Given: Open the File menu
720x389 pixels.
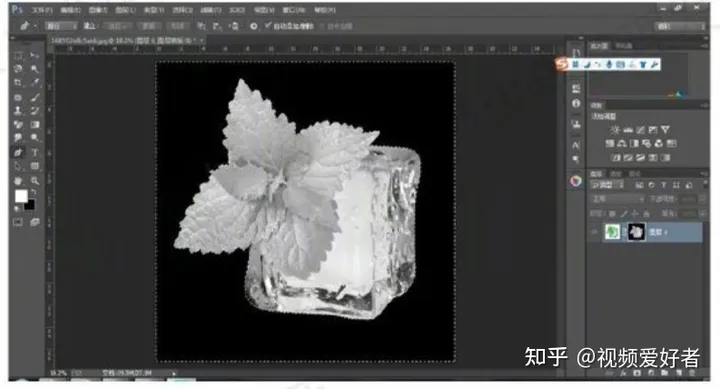Looking at the screenshot, I should click(42, 10).
